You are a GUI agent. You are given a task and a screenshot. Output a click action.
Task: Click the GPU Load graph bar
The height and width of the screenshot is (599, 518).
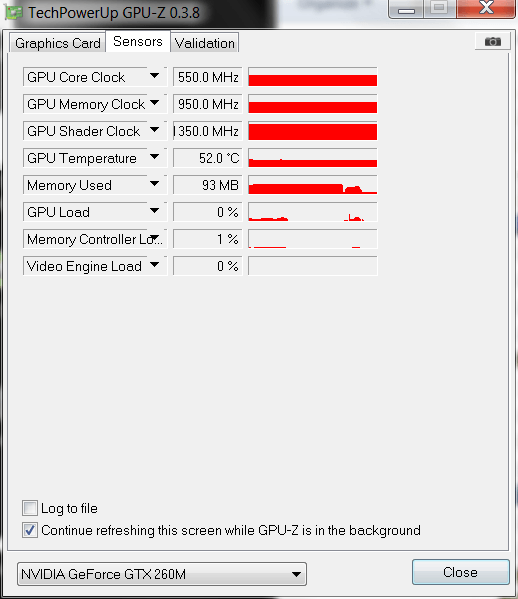coord(312,212)
